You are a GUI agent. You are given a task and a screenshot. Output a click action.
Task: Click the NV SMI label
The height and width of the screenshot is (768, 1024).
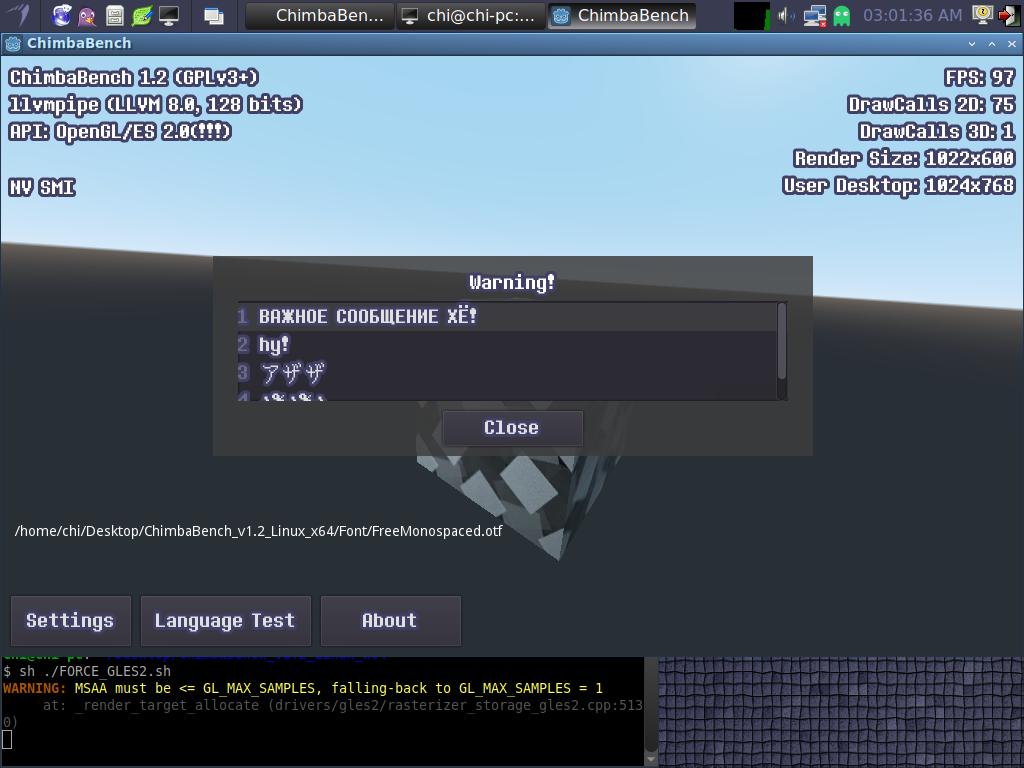click(42, 187)
